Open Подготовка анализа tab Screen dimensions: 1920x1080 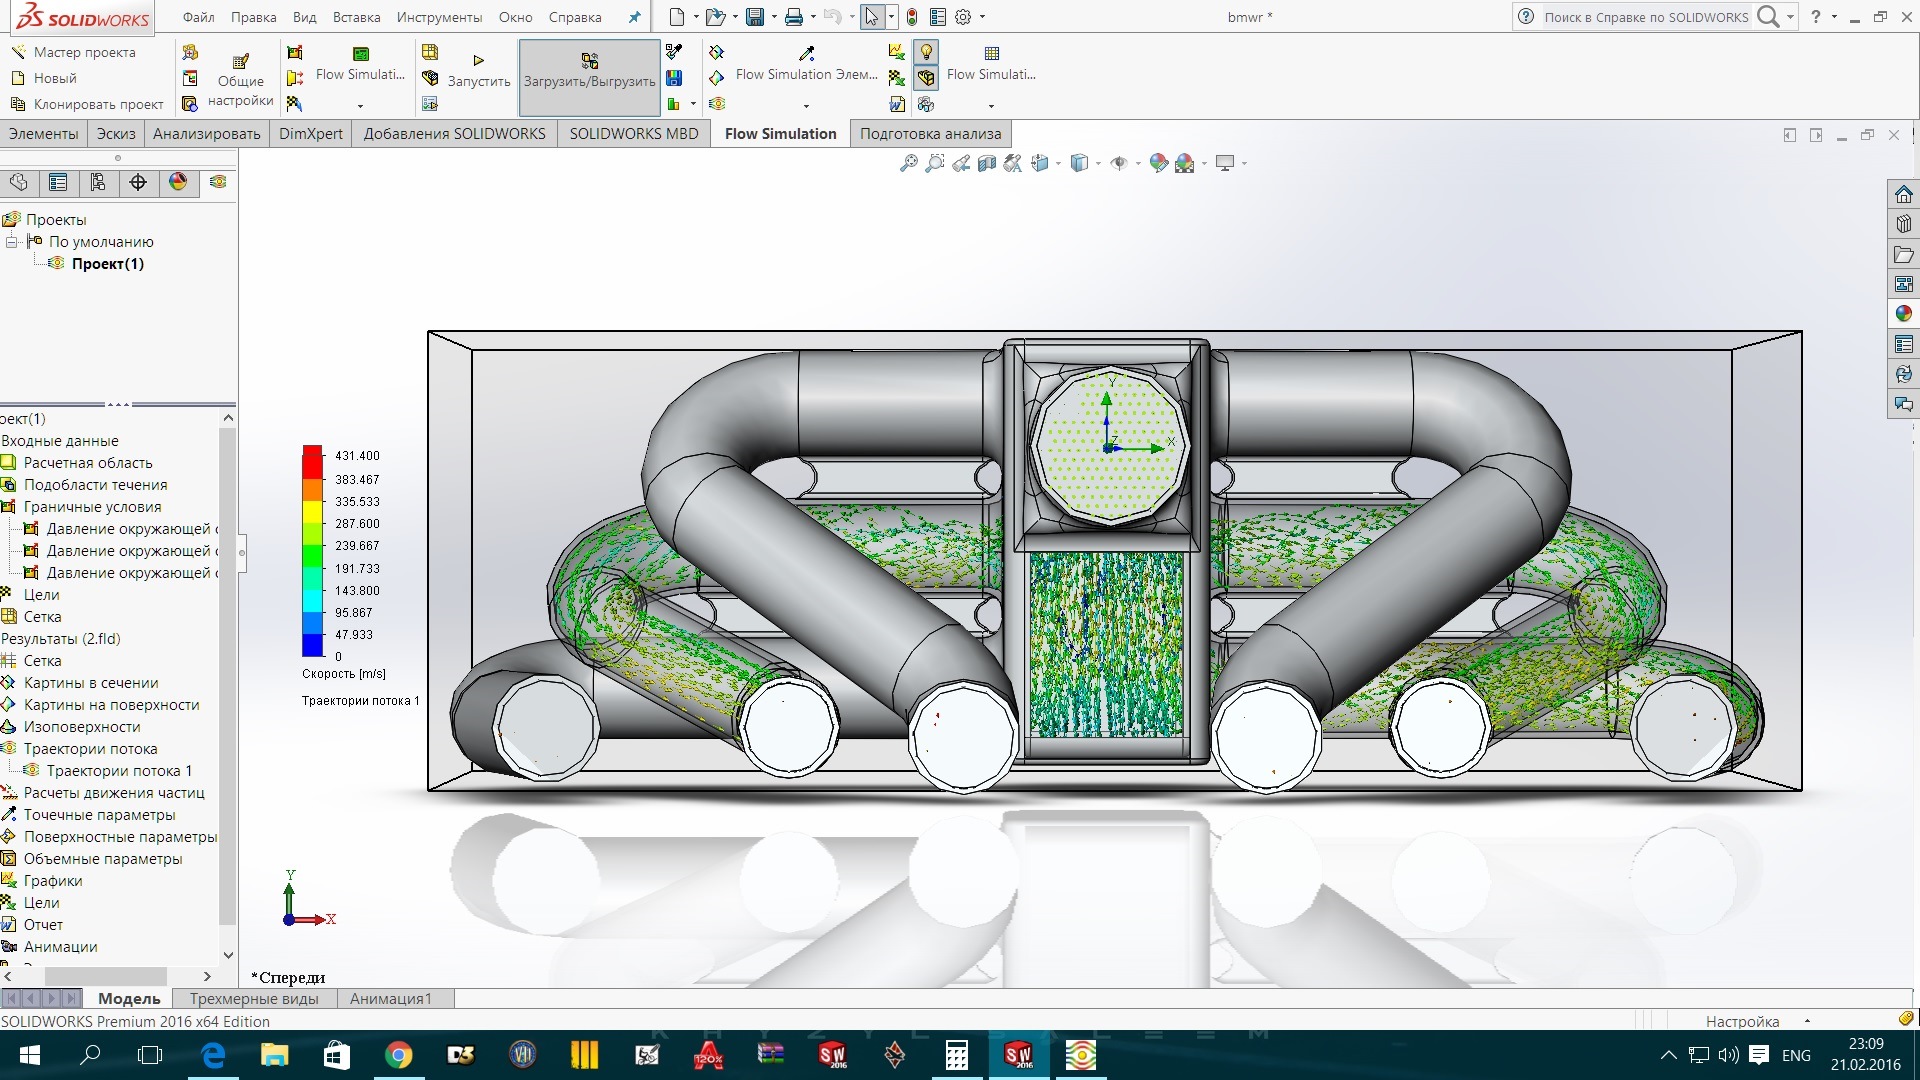(x=930, y=132)
